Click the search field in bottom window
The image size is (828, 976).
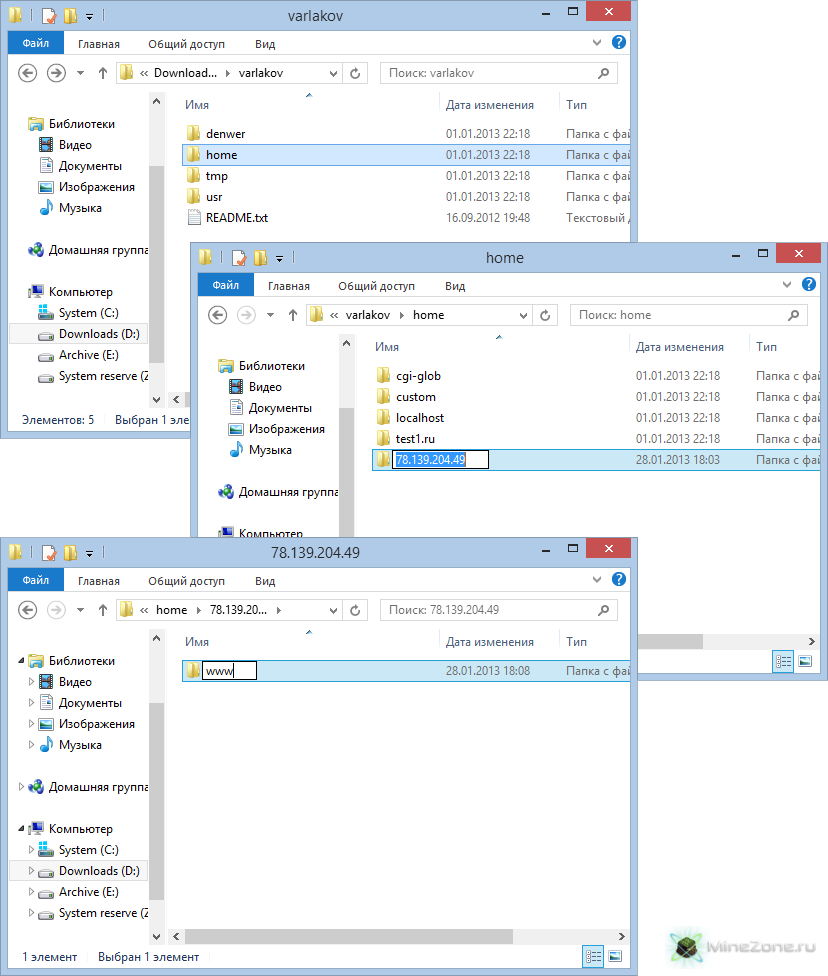click(490, 610)
